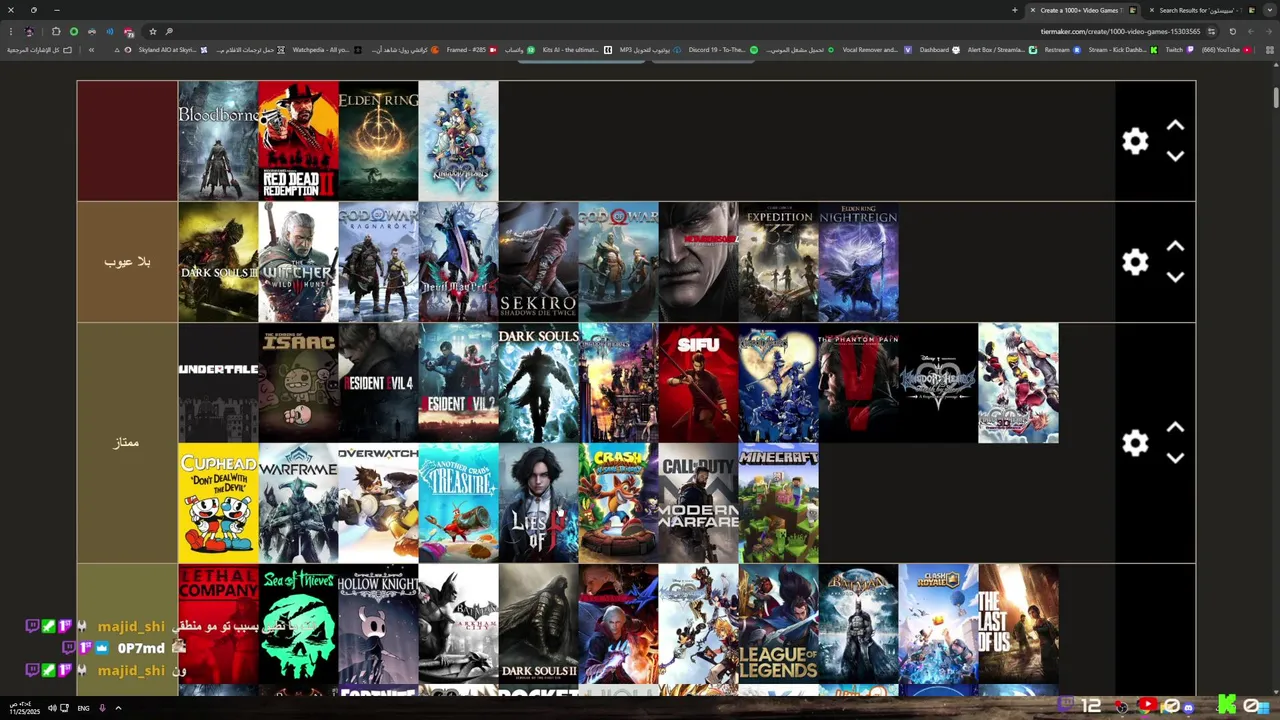The width and height of the screenshot is (1280, 720).
Task: Select the Red Dead Redemption II cover
Action: click(x=298, y=141)
